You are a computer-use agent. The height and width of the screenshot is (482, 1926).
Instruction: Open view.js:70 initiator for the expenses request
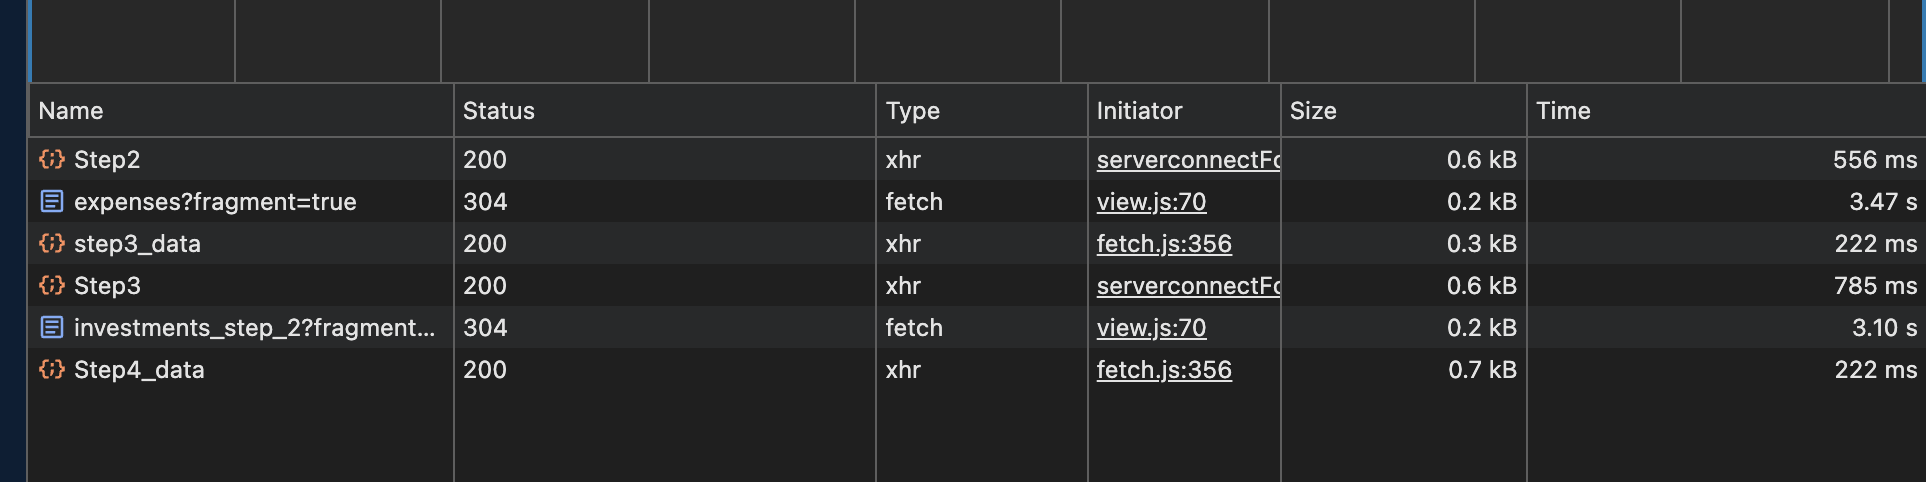point(1151,202)
